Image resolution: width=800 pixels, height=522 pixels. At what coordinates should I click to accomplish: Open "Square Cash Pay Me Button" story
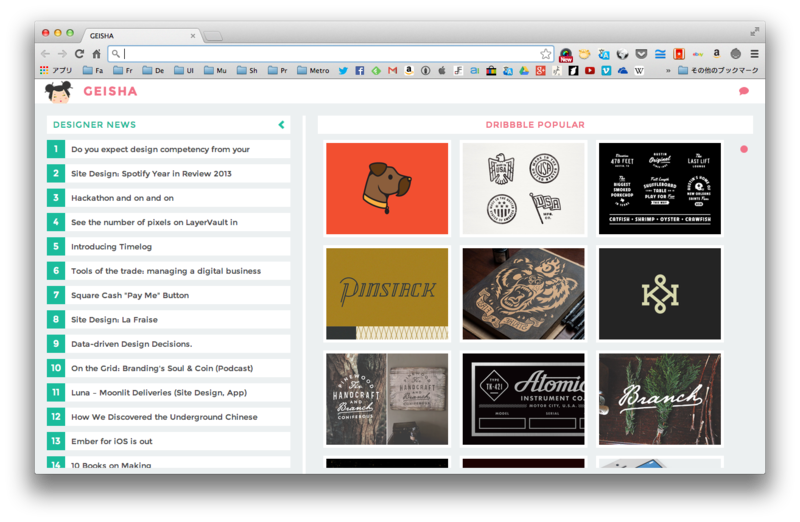168,295
